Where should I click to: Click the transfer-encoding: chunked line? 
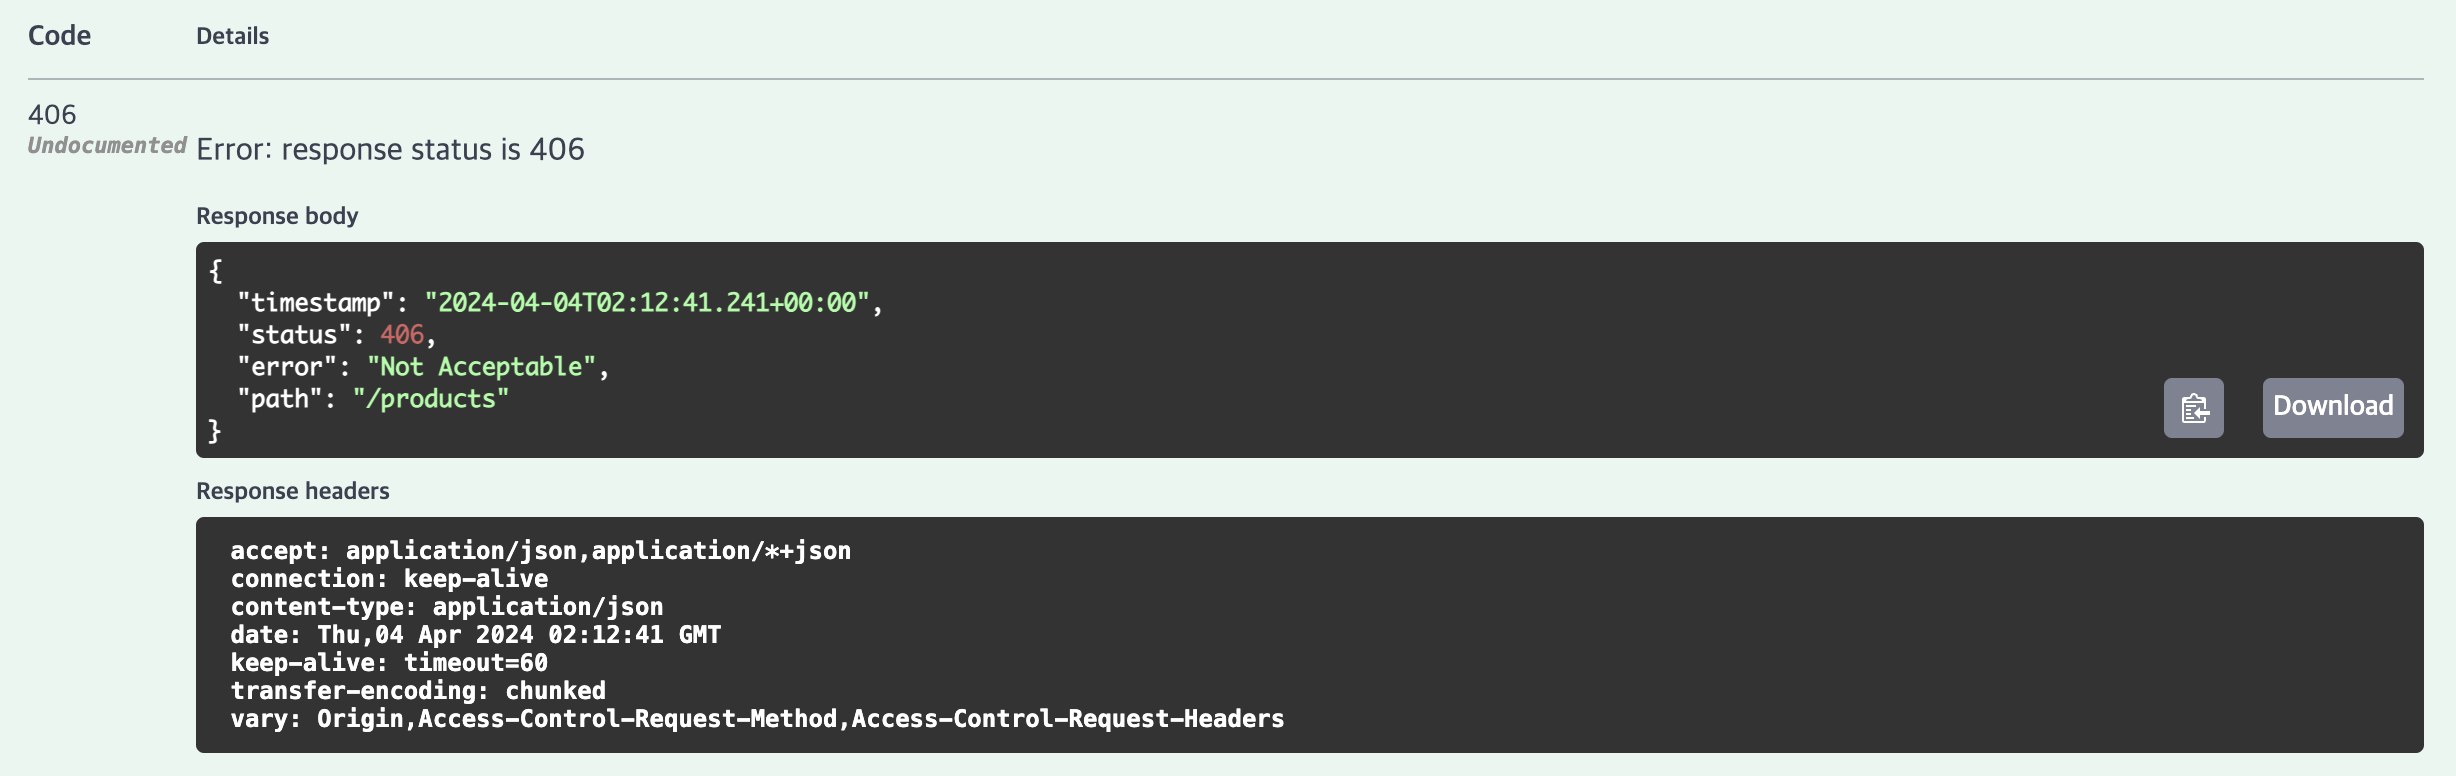(418, 691)
